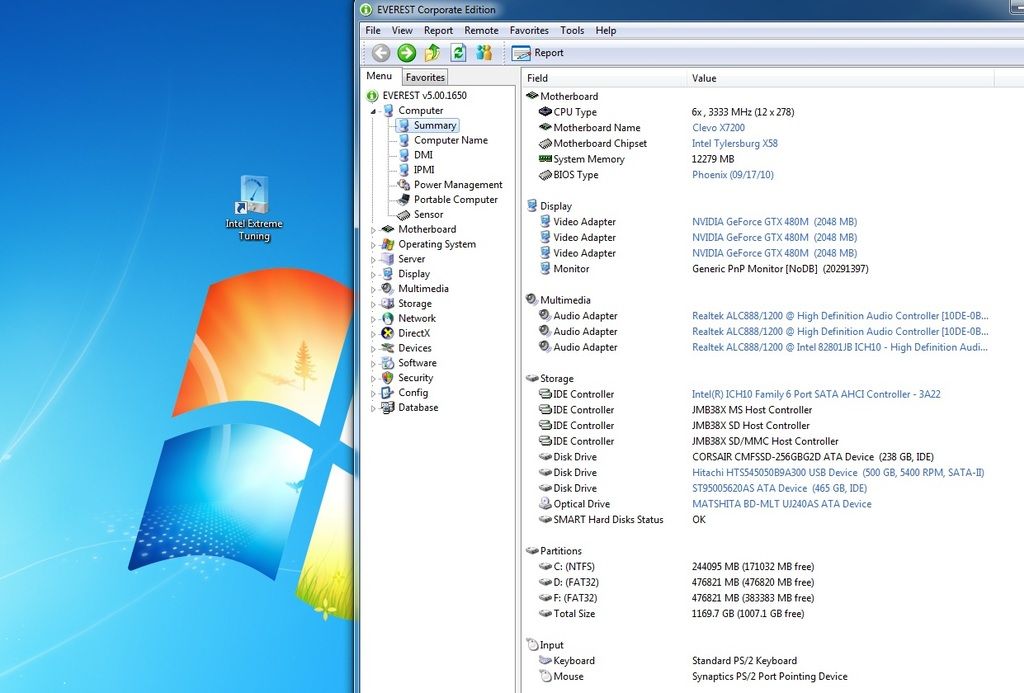Click the Back navigation arrow button

(381, 53)
